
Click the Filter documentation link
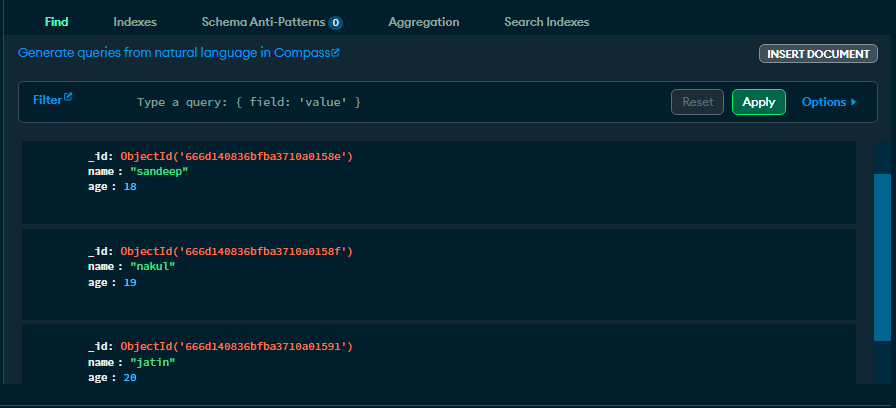[x=47, y=100]
